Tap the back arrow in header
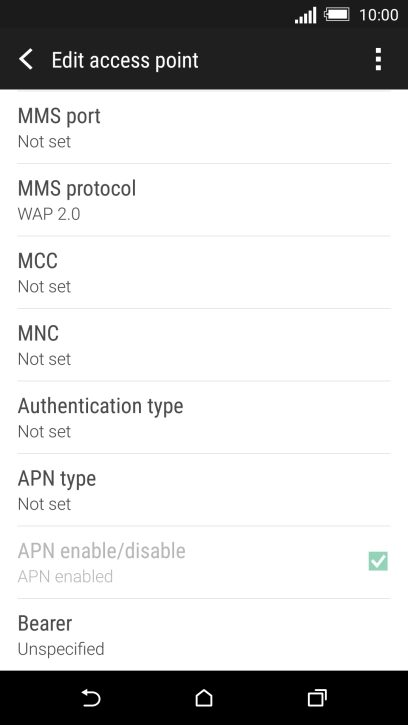This screenshot has width=408, height=725. (26, 60)
